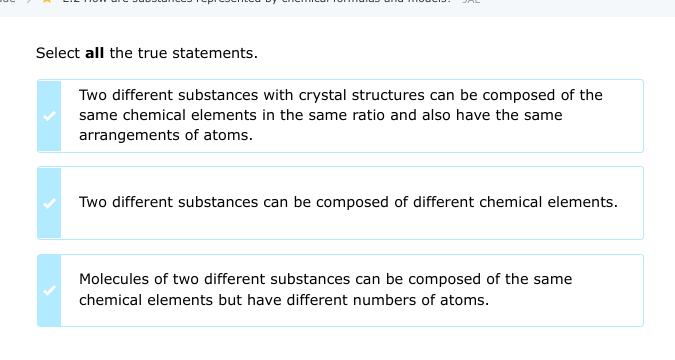Toggle checkmark for different numbers of atoms statement
The image size is (675, 360).
point(50,290)
